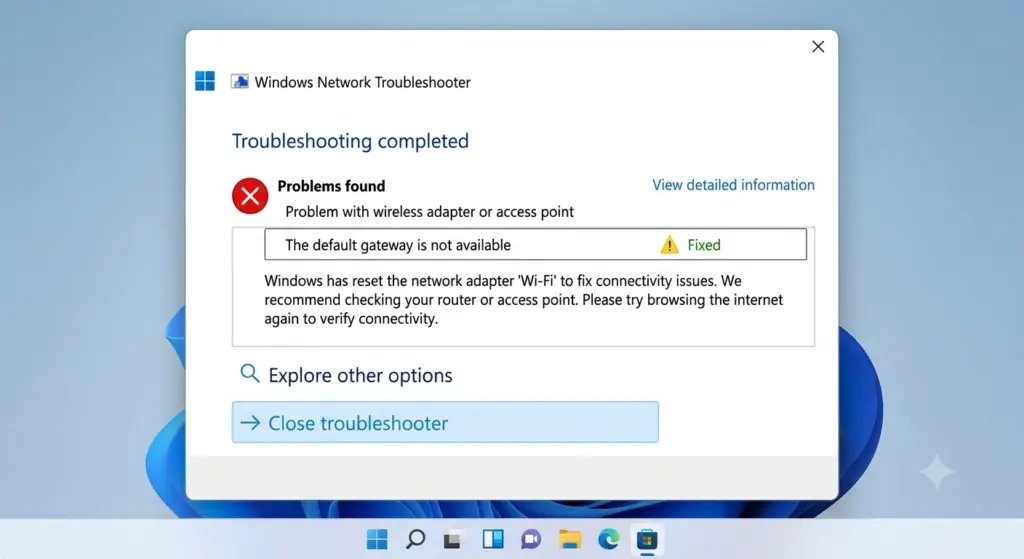Viewport: 1024px width, 559px height.
Task: Click the yellow warning icon beside Fixed
Action: pos(669,245)
